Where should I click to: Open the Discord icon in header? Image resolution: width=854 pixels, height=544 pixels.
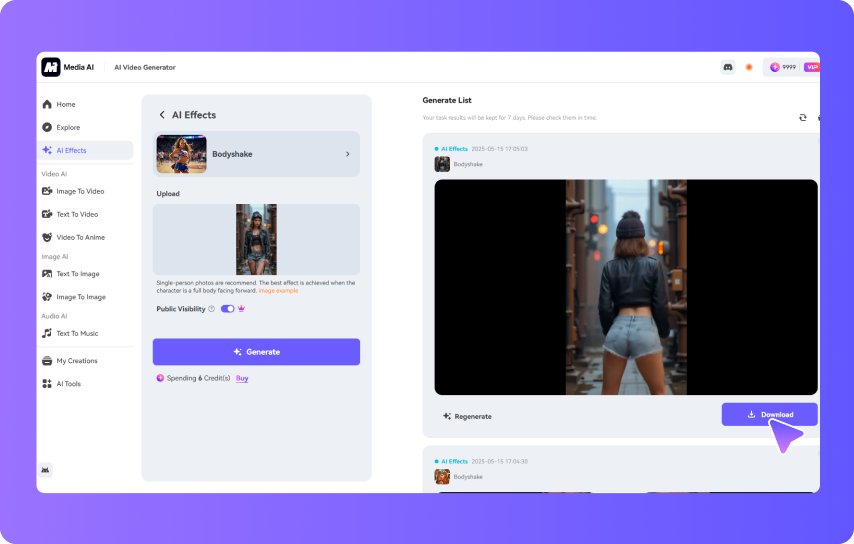(x=727, y=67)
